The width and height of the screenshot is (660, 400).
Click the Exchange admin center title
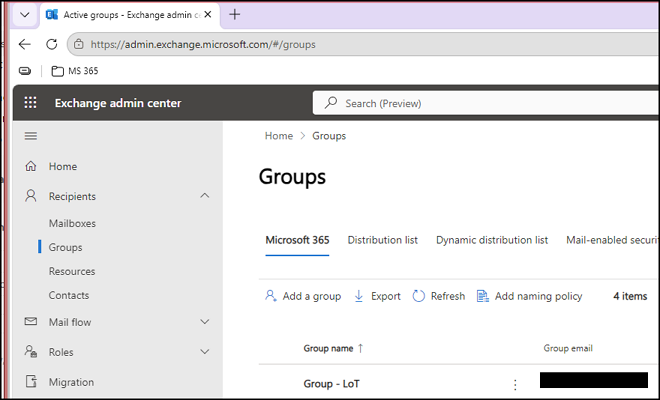coord(118,103)
